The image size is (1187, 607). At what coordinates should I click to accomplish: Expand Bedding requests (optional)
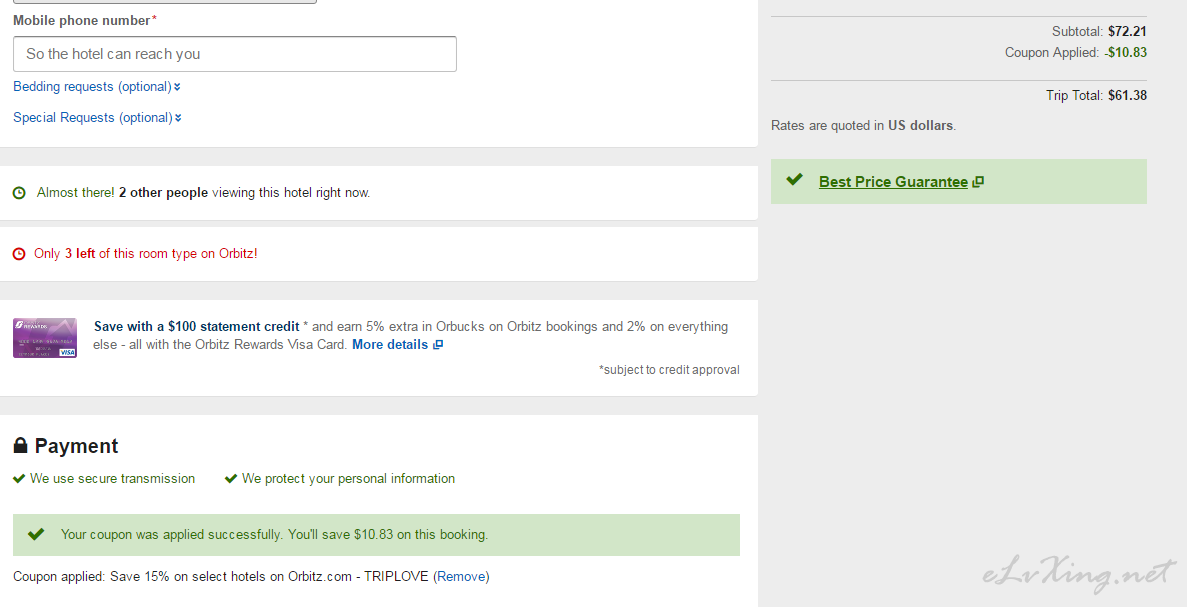coord(97,87)
